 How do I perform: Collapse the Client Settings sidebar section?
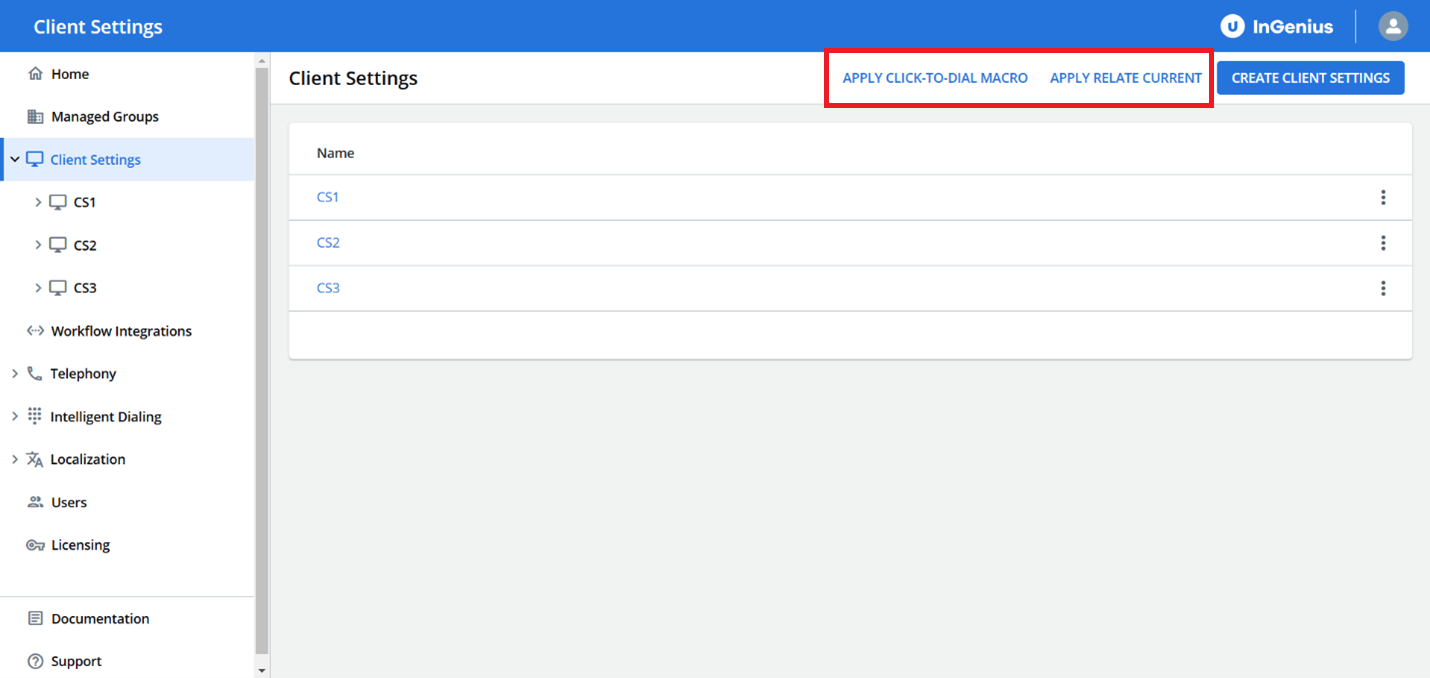(x=15, y=160)
